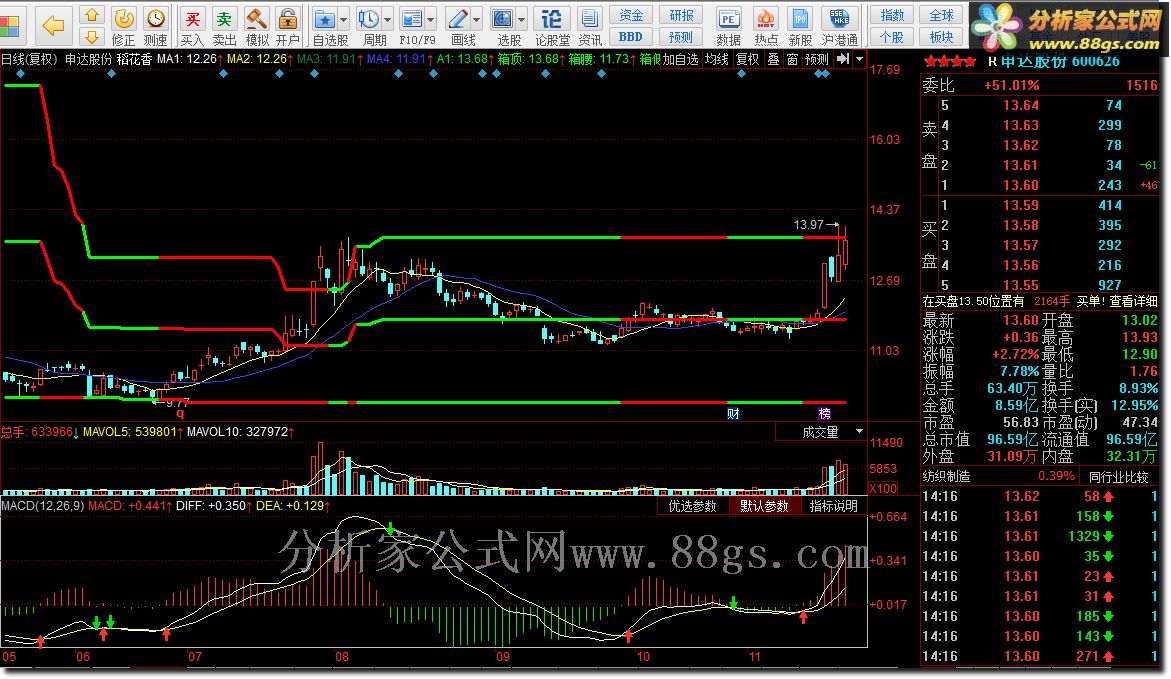The image size is (1171, 679).
Task: Click the 榜 marker on the chart
Action: click(x=824, y=413)
